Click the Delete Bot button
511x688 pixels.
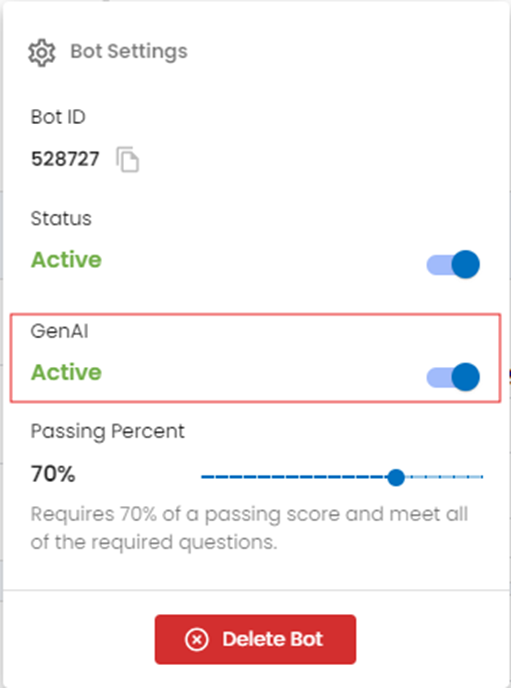click(255, 639)
